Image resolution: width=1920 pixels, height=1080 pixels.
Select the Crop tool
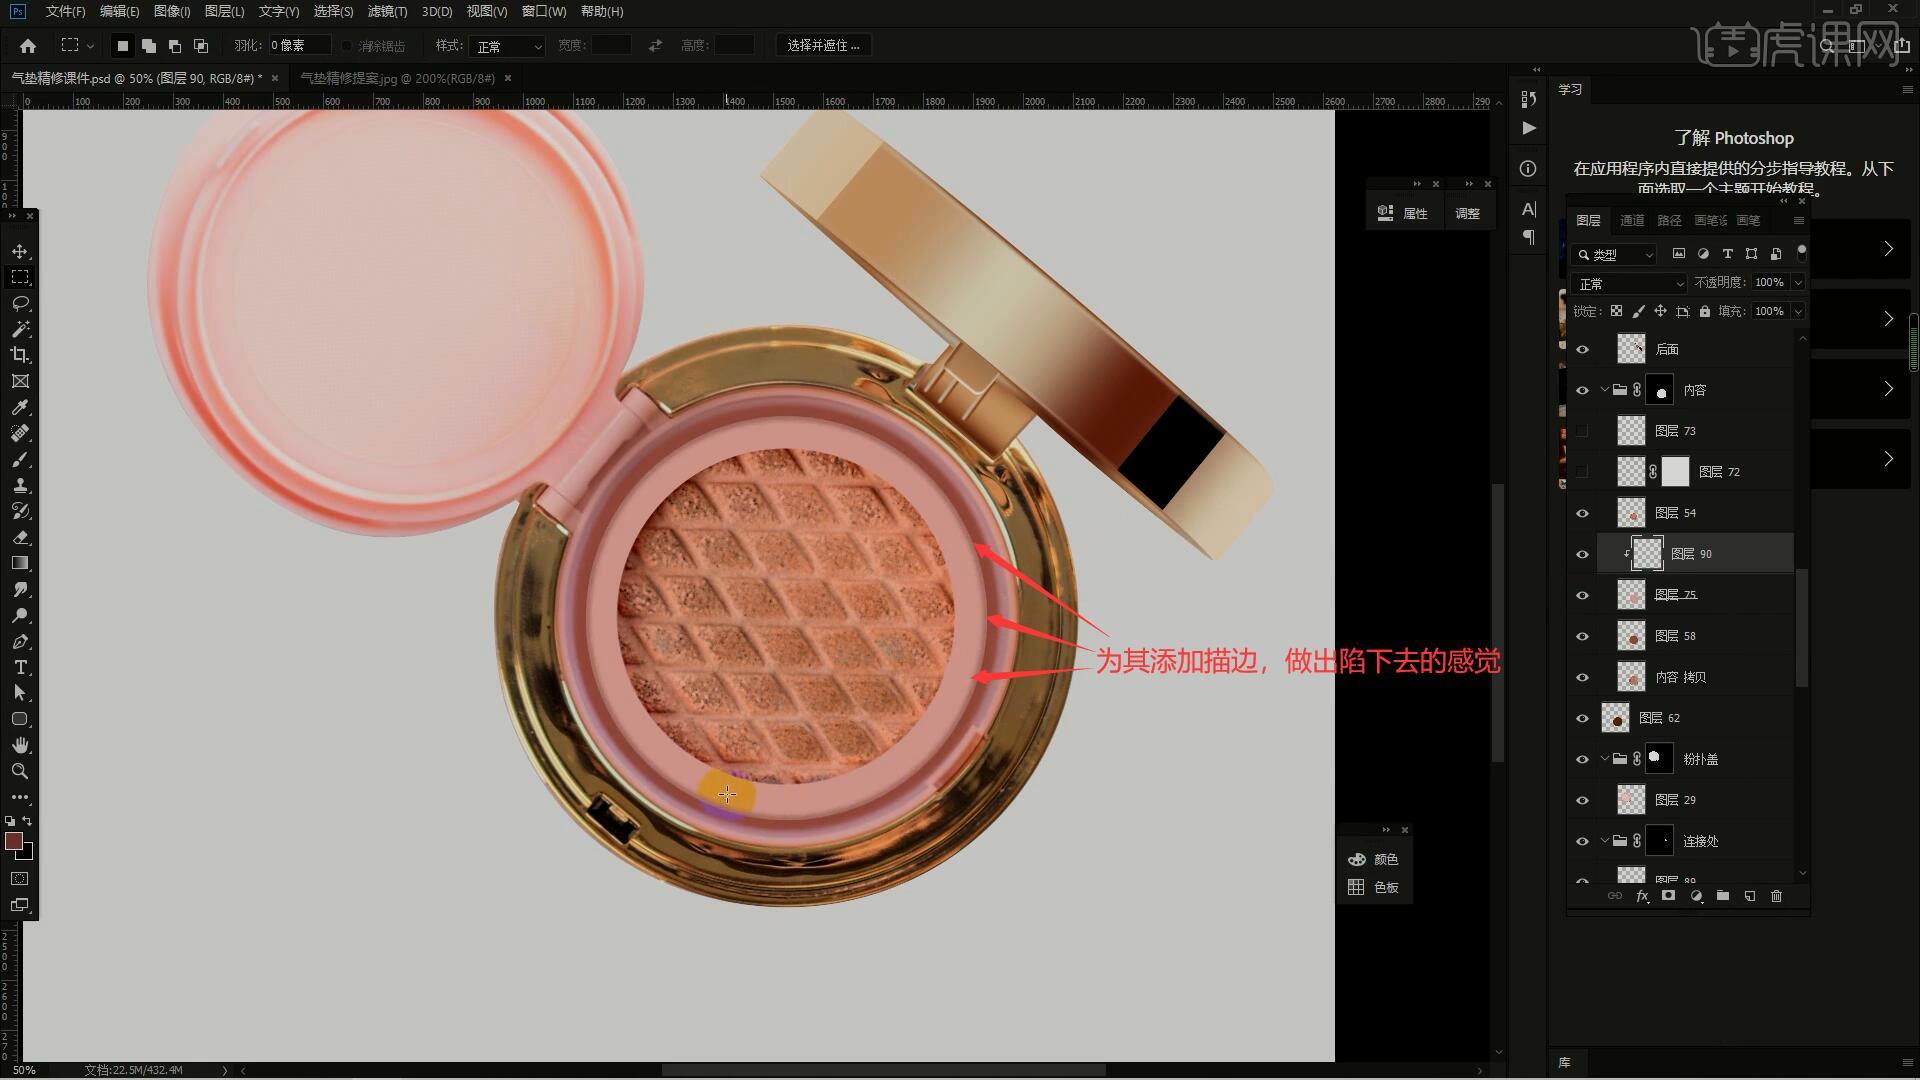click(x=20, y=355)
